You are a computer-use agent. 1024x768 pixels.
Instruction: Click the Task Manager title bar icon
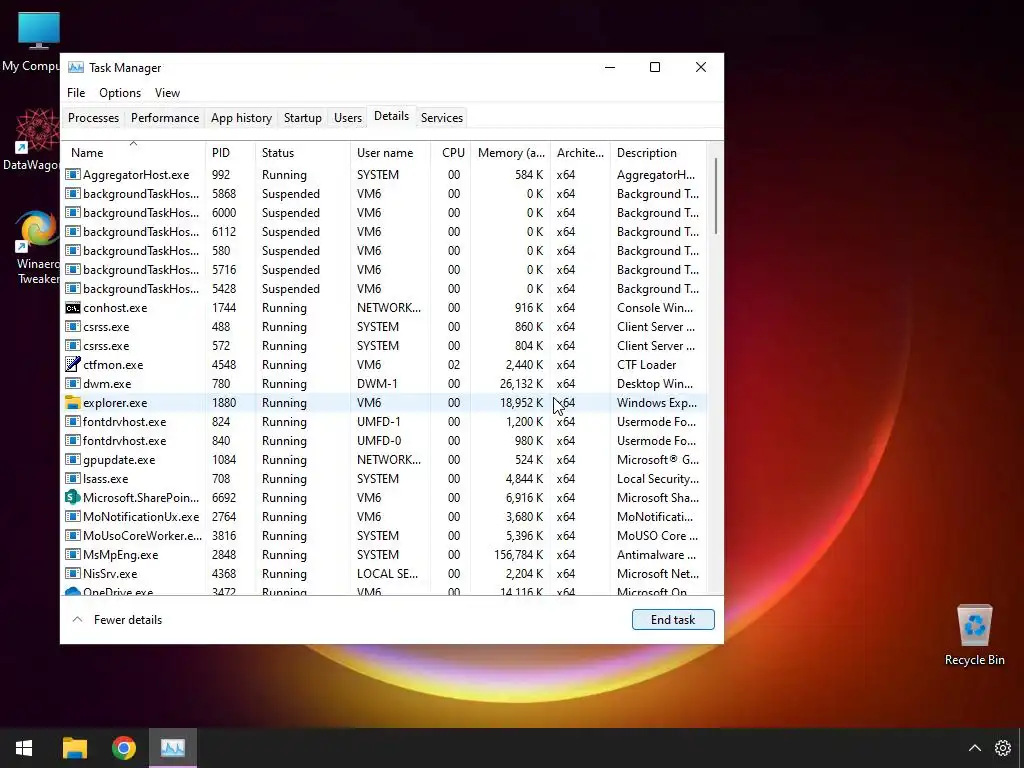(76, 67)
